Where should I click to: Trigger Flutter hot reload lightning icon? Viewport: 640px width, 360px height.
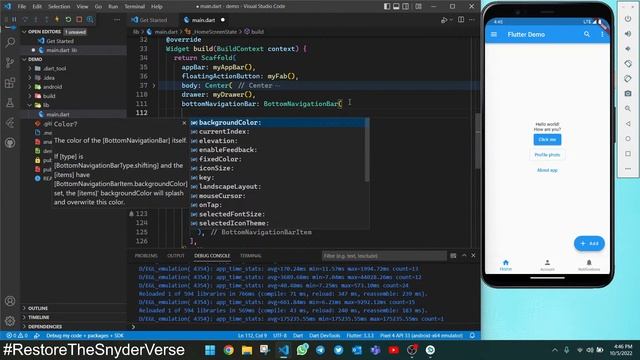point(57,20)
